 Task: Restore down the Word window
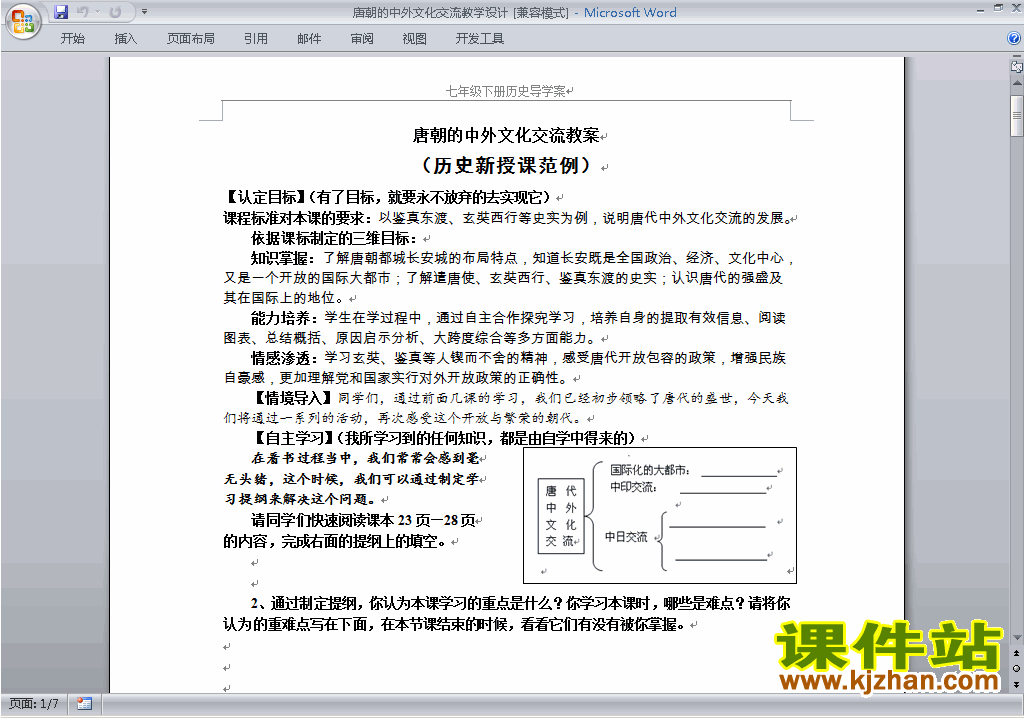[x=999, y=8]
